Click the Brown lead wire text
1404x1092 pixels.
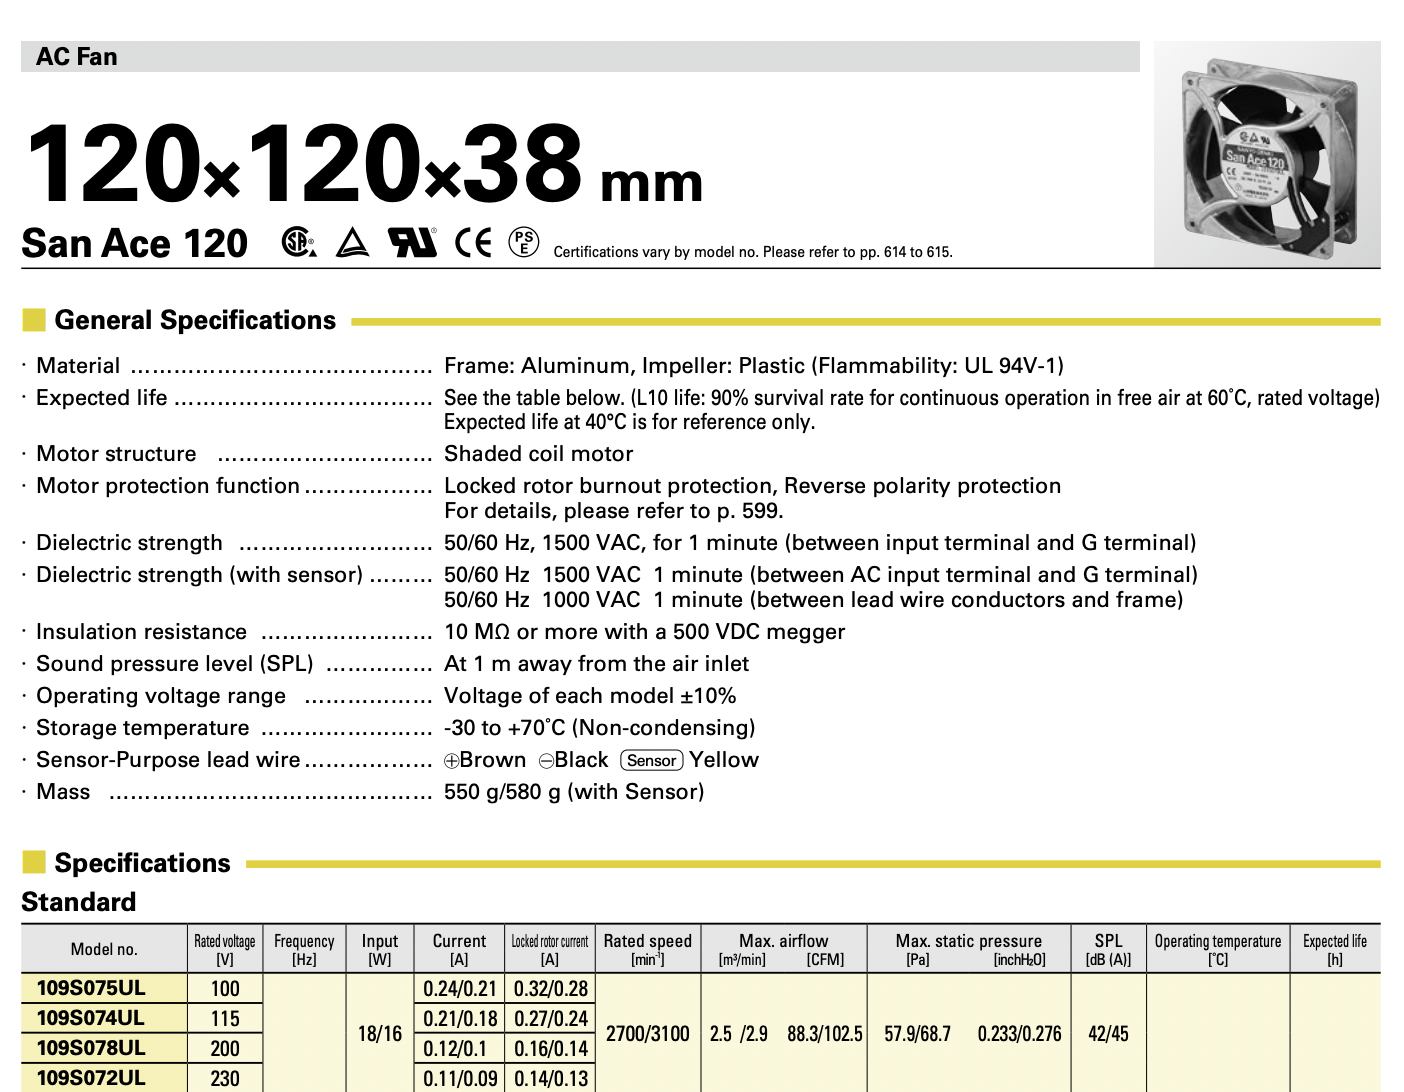(492, 760)
